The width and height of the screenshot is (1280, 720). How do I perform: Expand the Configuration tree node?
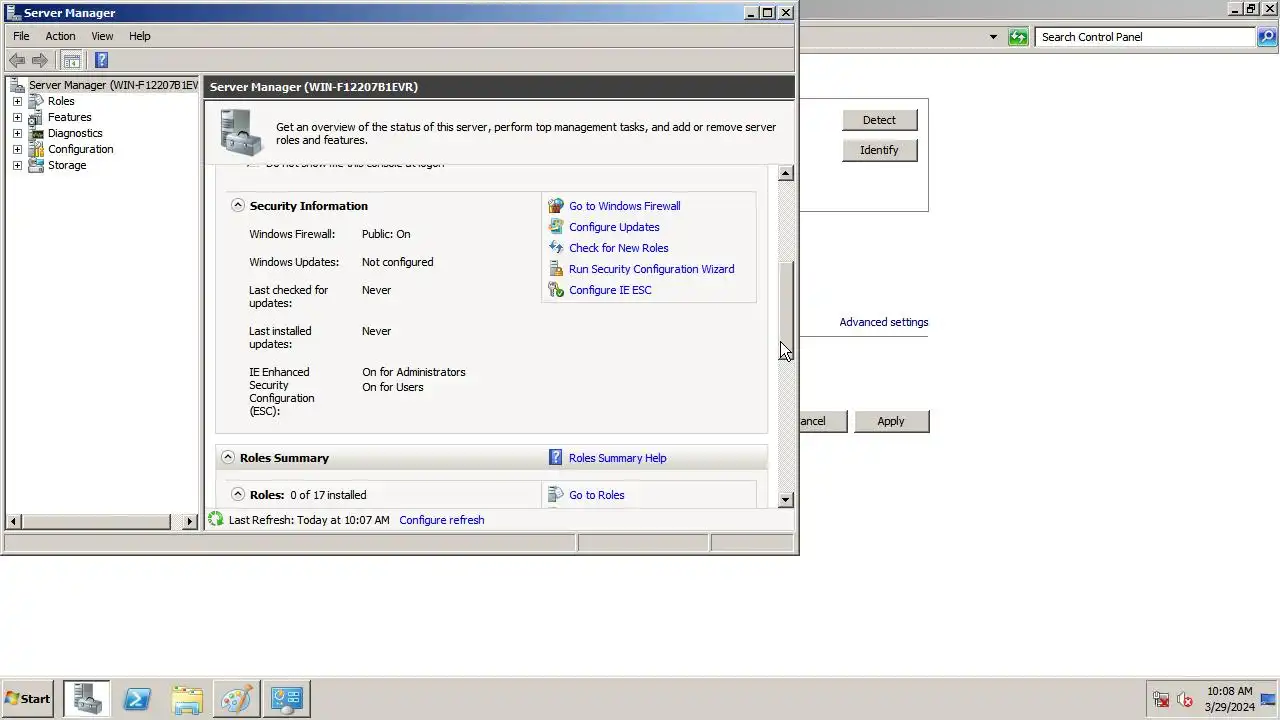tap(17, 149)
